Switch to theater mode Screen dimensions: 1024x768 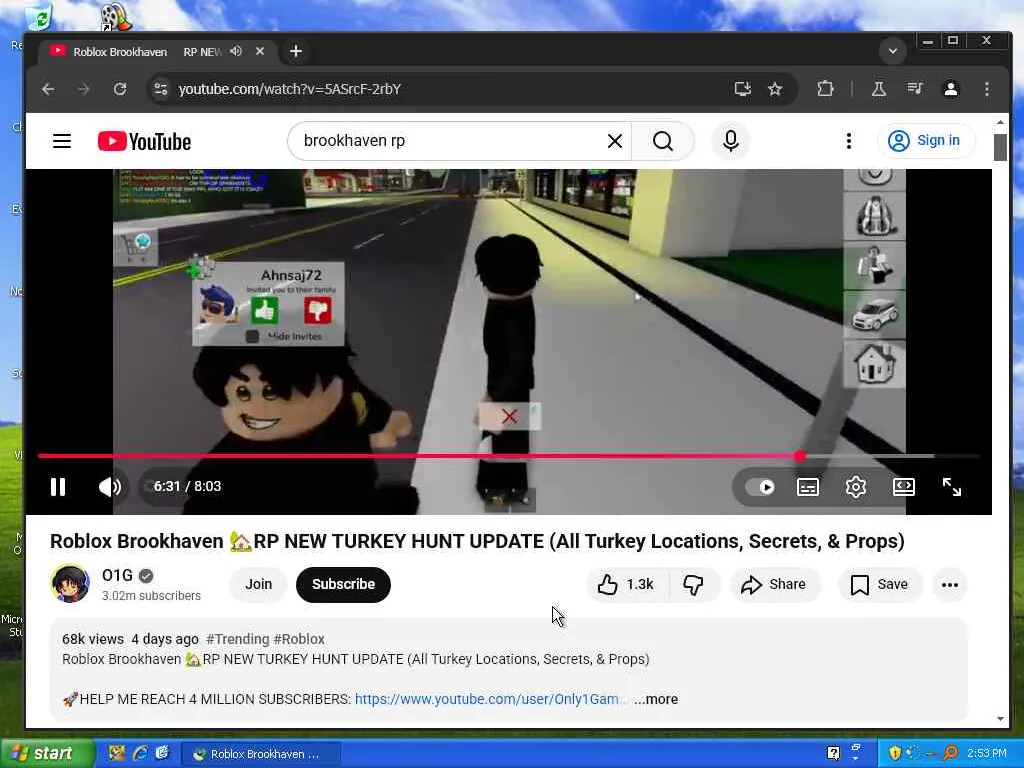[904, 487]
